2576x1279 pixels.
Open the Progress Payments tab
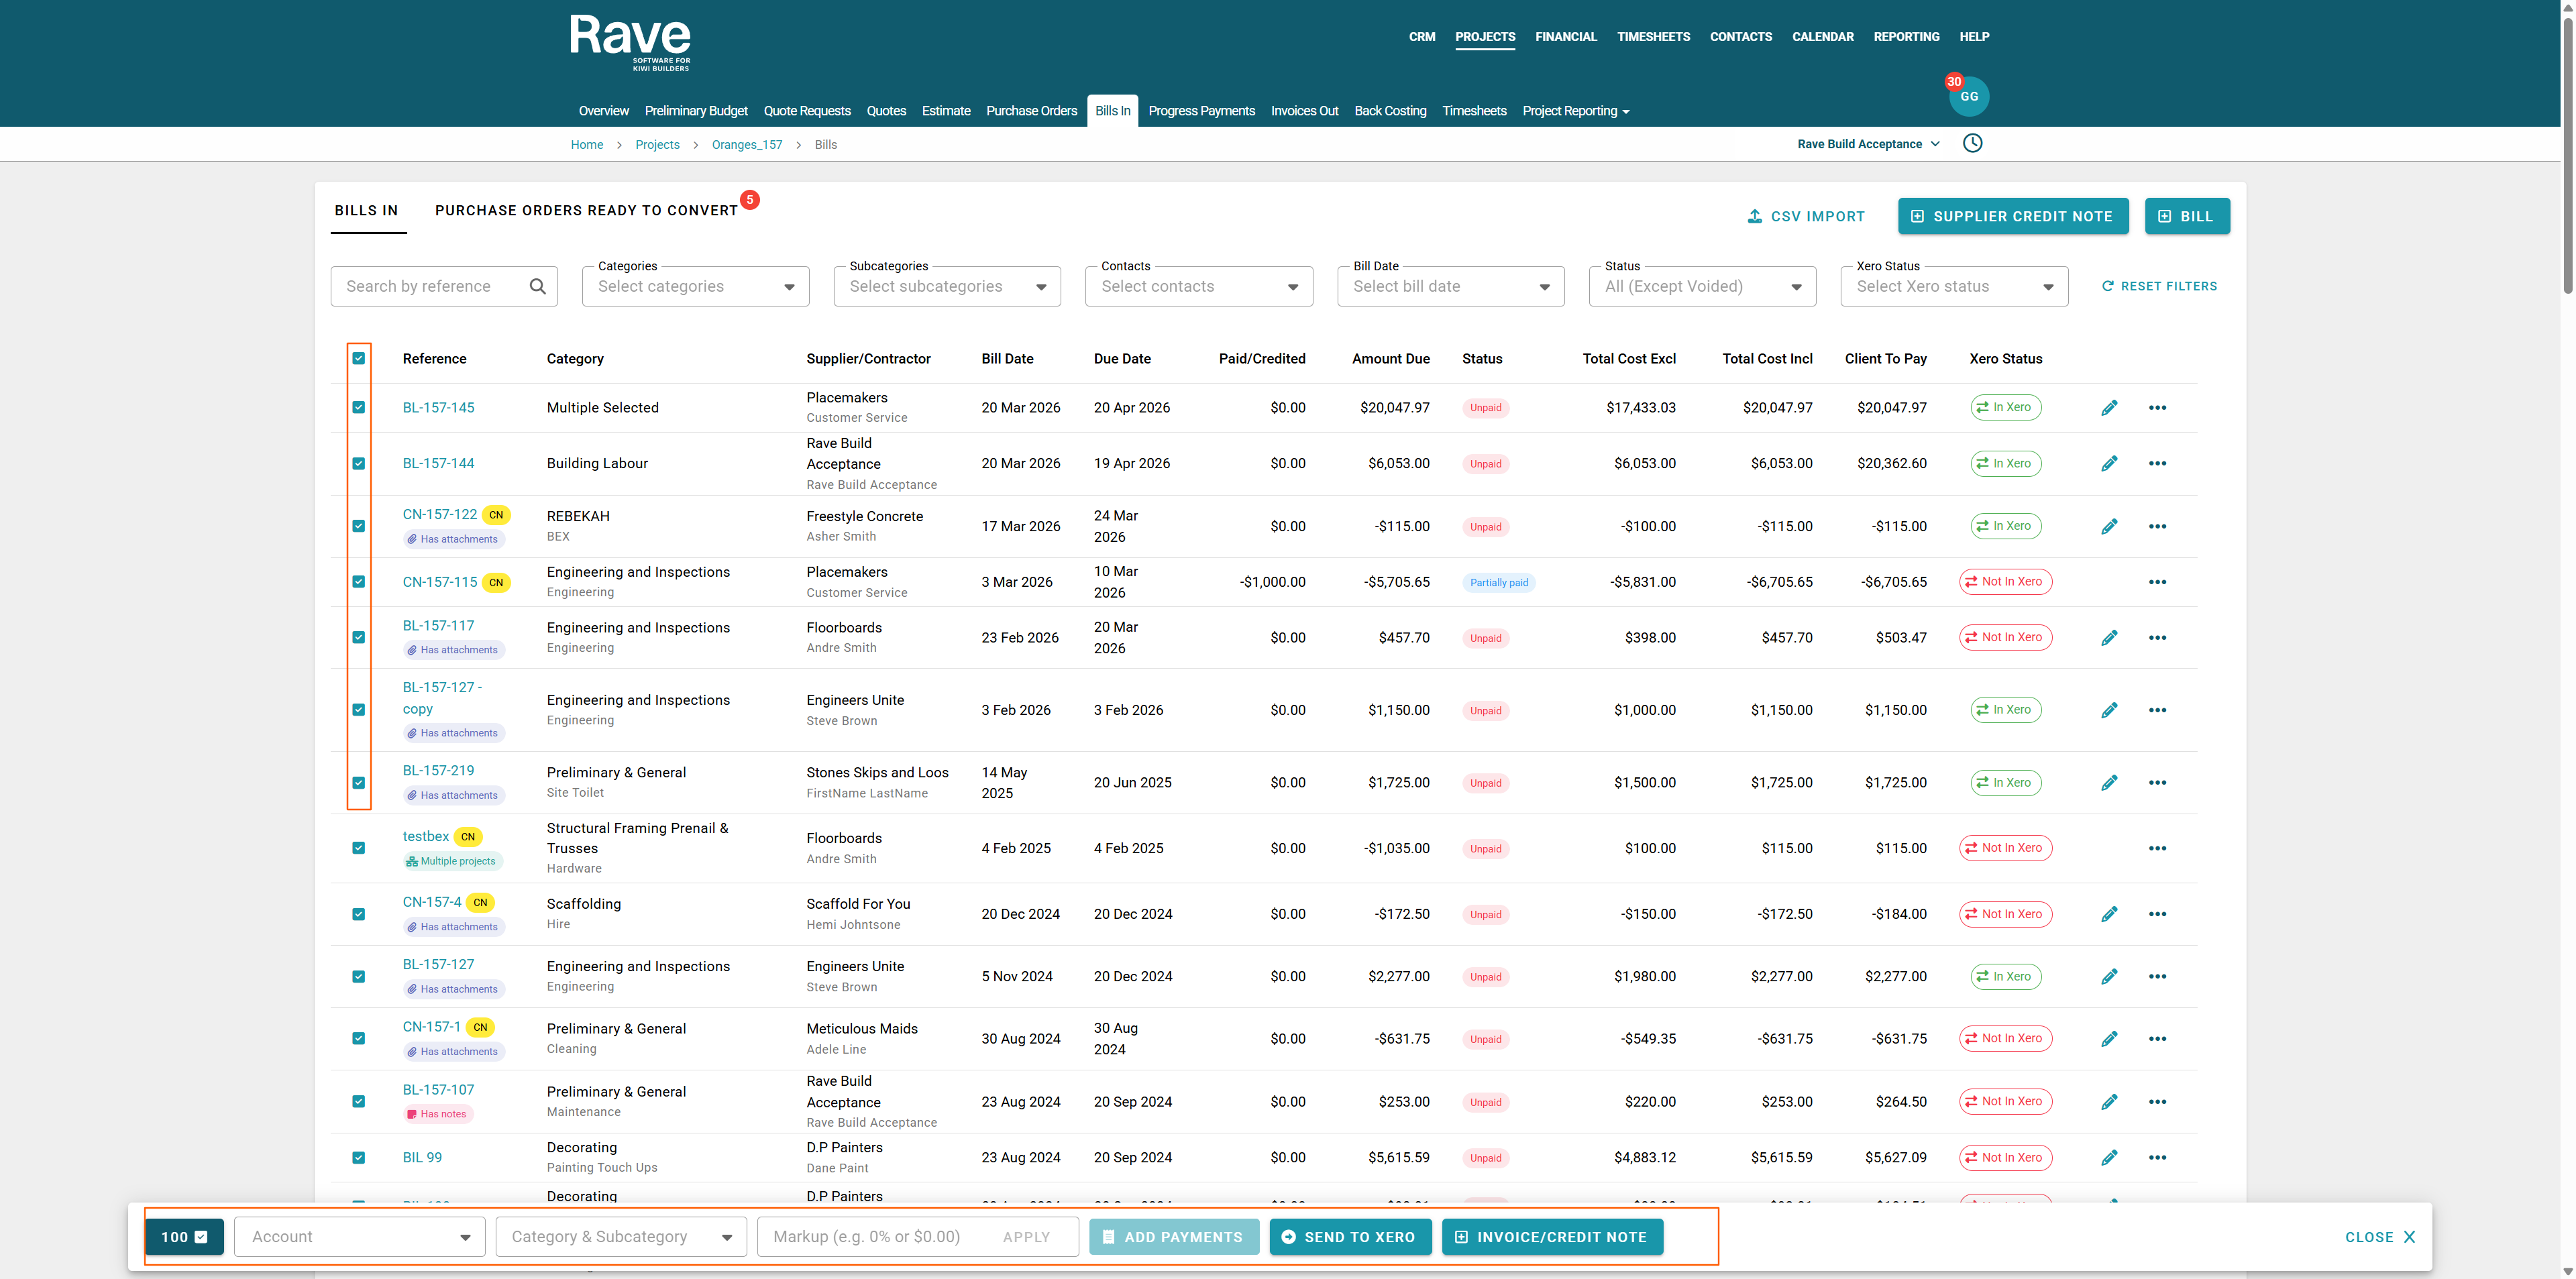[1201, 111]
